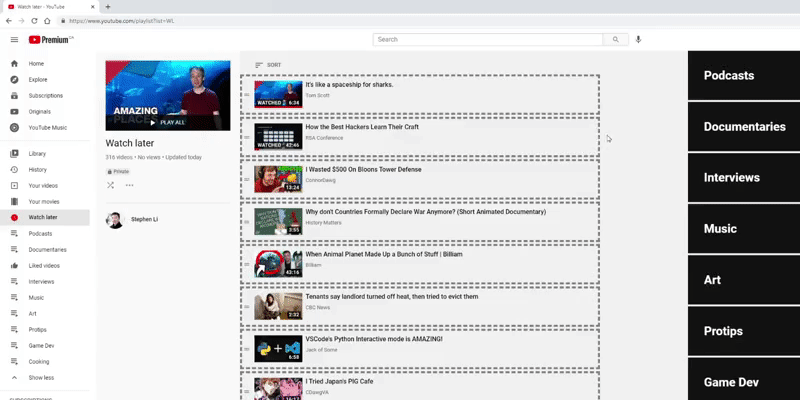Viewport: 800px width, 400px height.
Task: Click the Interviews panel button
Action: click(x=744, y=178)
